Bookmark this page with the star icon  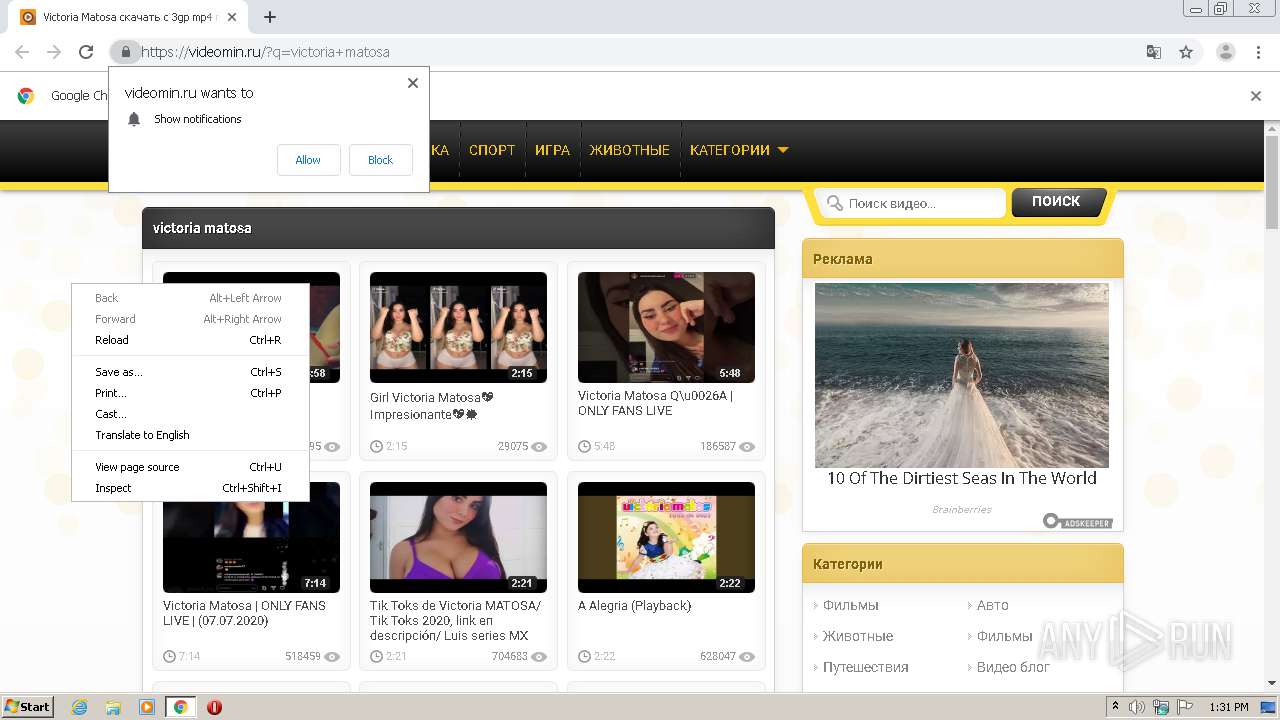[x=1186, y=52]
